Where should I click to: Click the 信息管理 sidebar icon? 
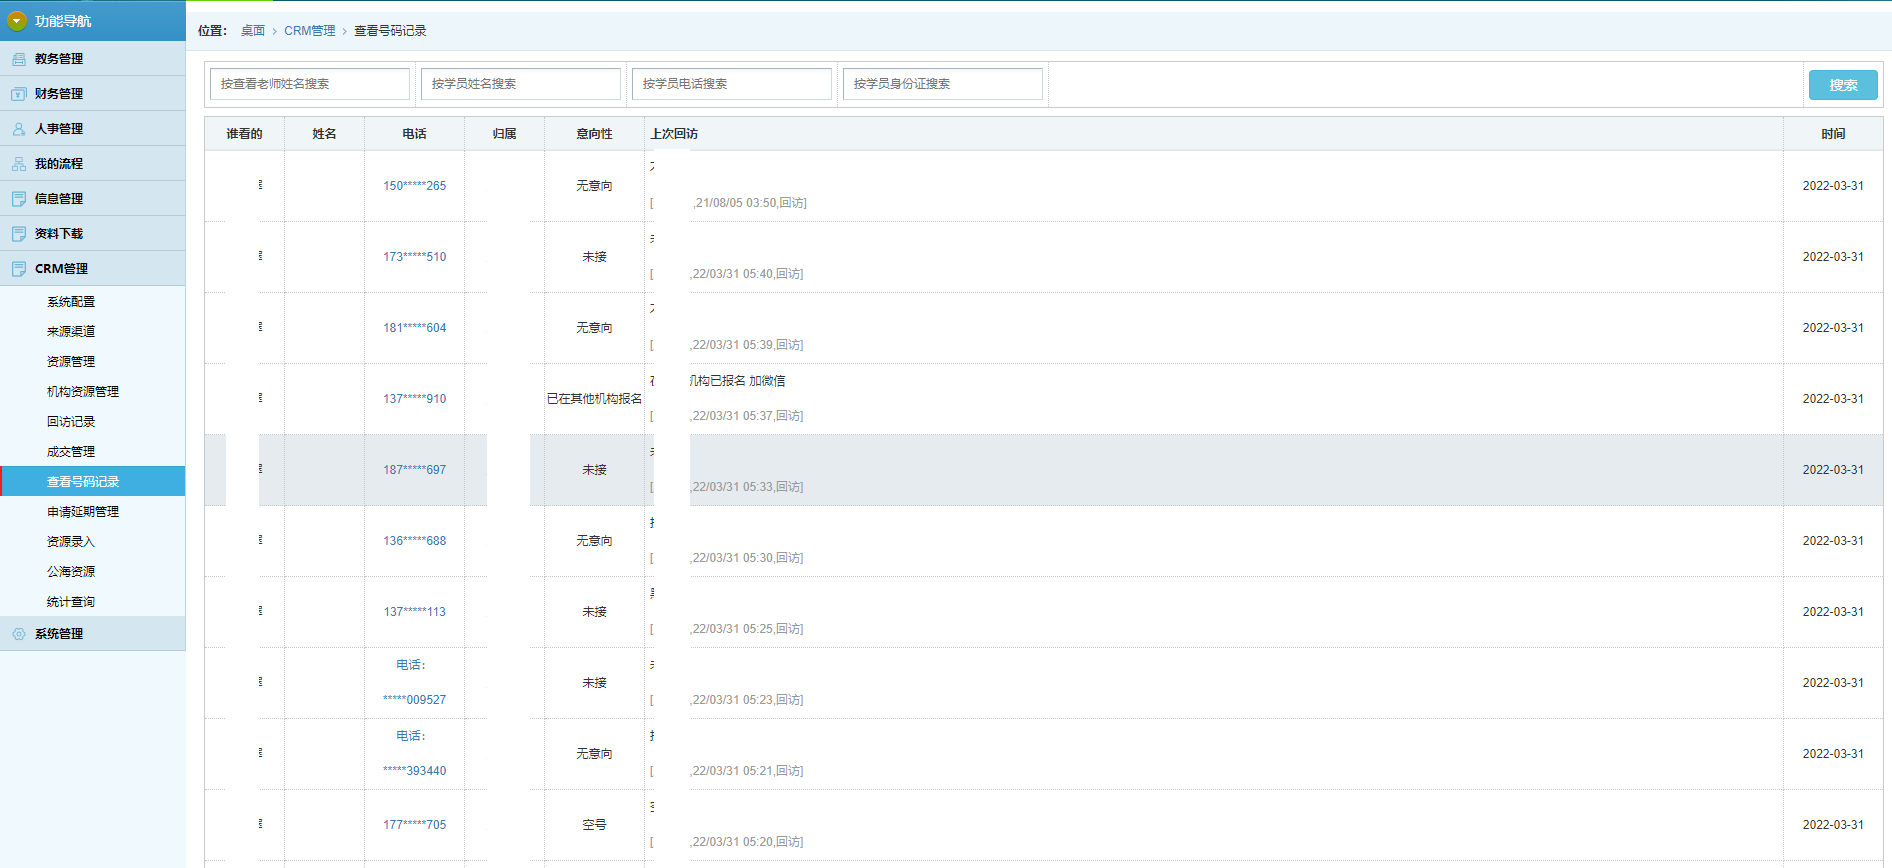(x=19, y=199)
